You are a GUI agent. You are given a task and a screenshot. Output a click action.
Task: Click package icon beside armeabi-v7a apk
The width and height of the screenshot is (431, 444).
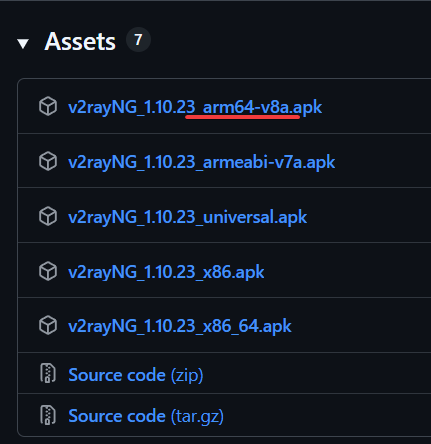click(x=48, y=161)
